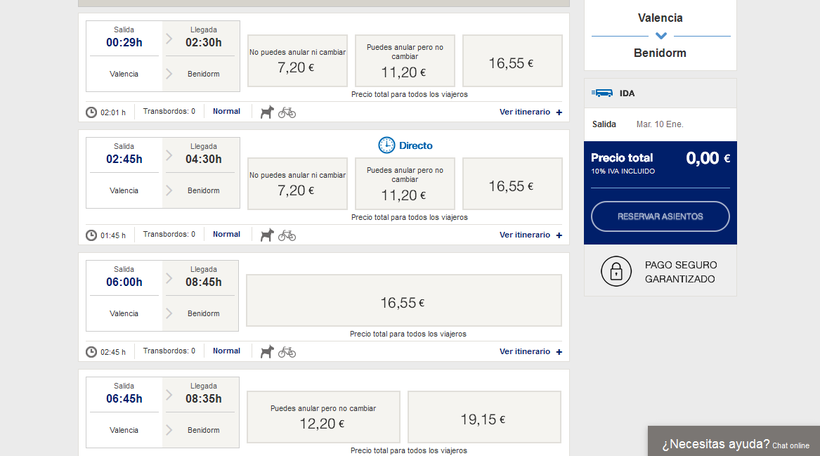
Task: Click the bicycle icon on 06:00h trip
Action: click(x=287, y=352)
